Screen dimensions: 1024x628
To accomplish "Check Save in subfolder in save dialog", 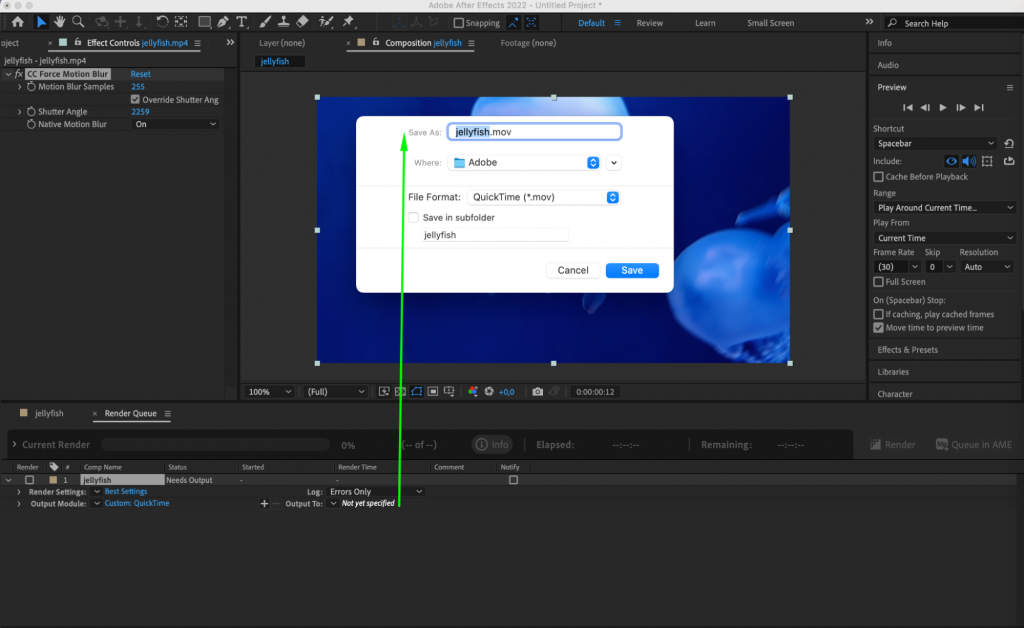I will pyautogui.click(x=413, y=217).
